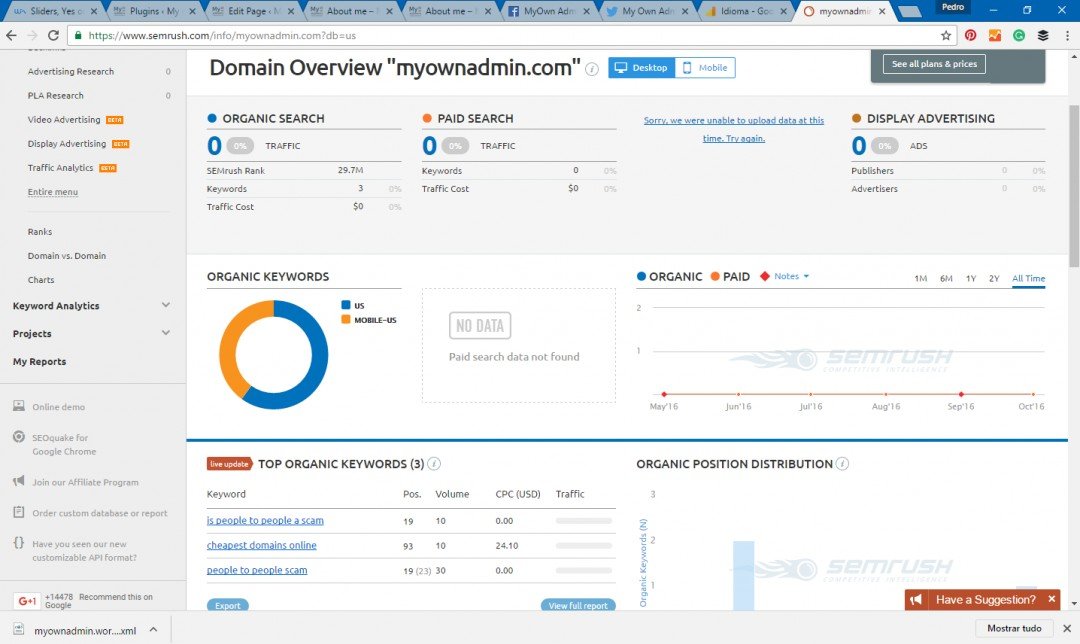Select the 1M time range
Image resolution: width=1080 pixels, height=644 pixels.
(x=920, y=278)
